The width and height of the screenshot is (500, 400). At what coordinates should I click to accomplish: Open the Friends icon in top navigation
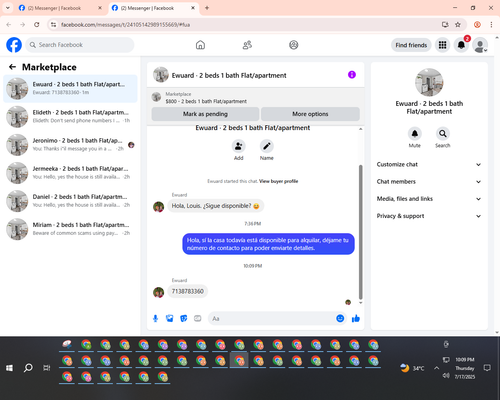click(x=247, y=45)
